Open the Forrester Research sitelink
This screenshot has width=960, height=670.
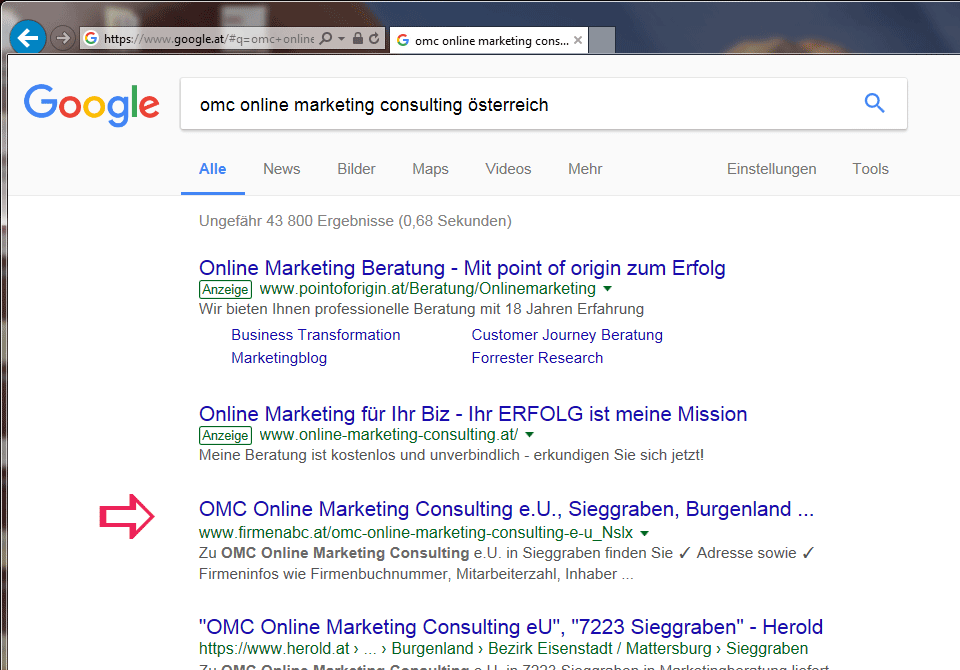click(537, 358)
